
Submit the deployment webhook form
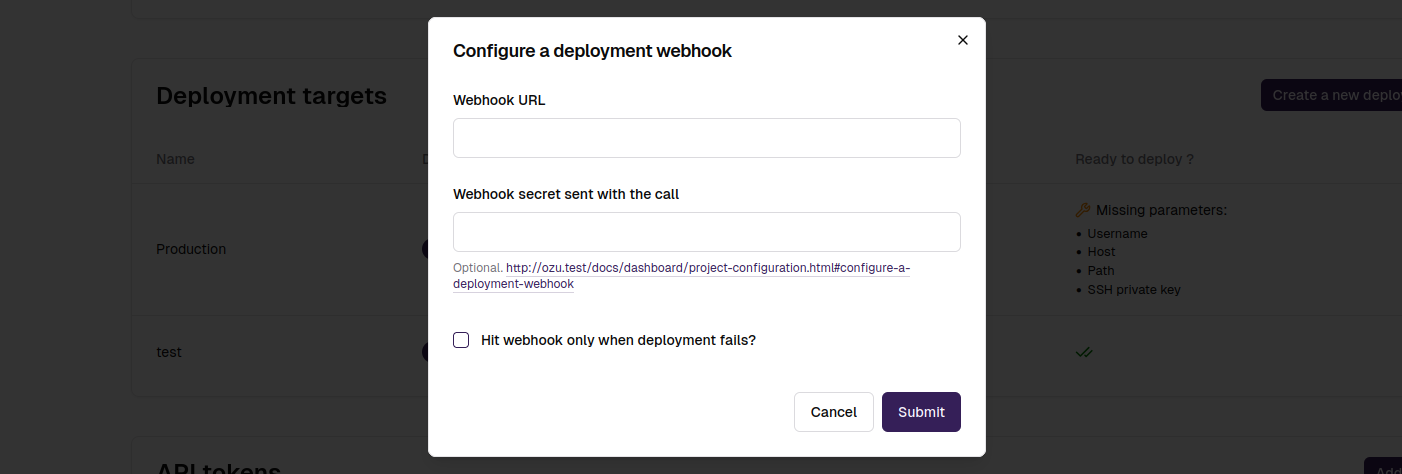[x=921, y=412]
